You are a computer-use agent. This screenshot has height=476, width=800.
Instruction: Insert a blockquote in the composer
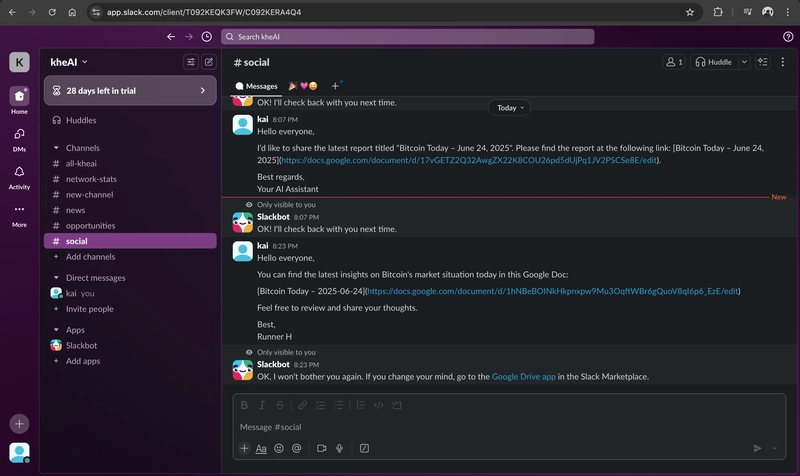(x=361, y=405)
